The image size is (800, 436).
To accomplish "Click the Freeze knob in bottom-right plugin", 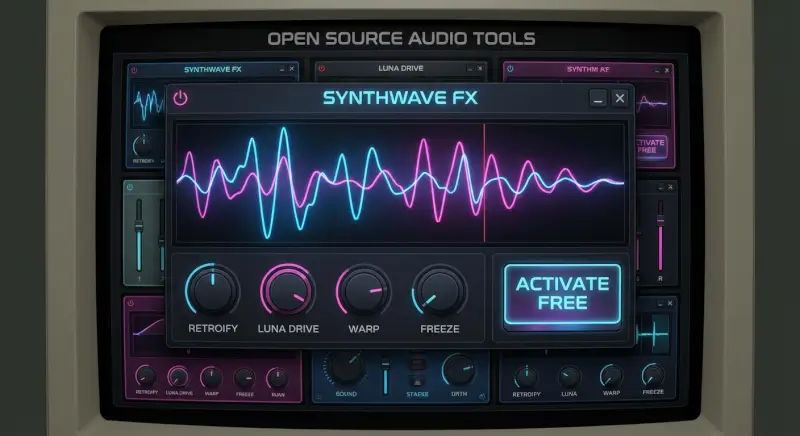I will click(653, 375).
